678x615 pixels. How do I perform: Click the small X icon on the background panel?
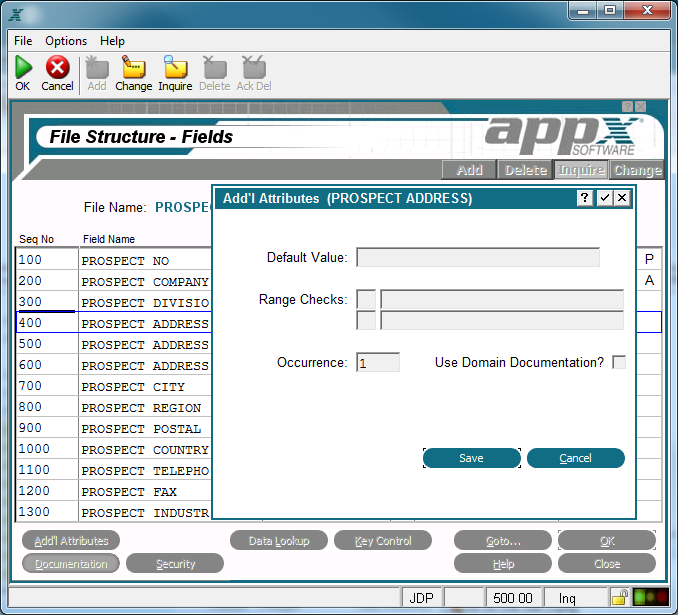click(641, 106)
